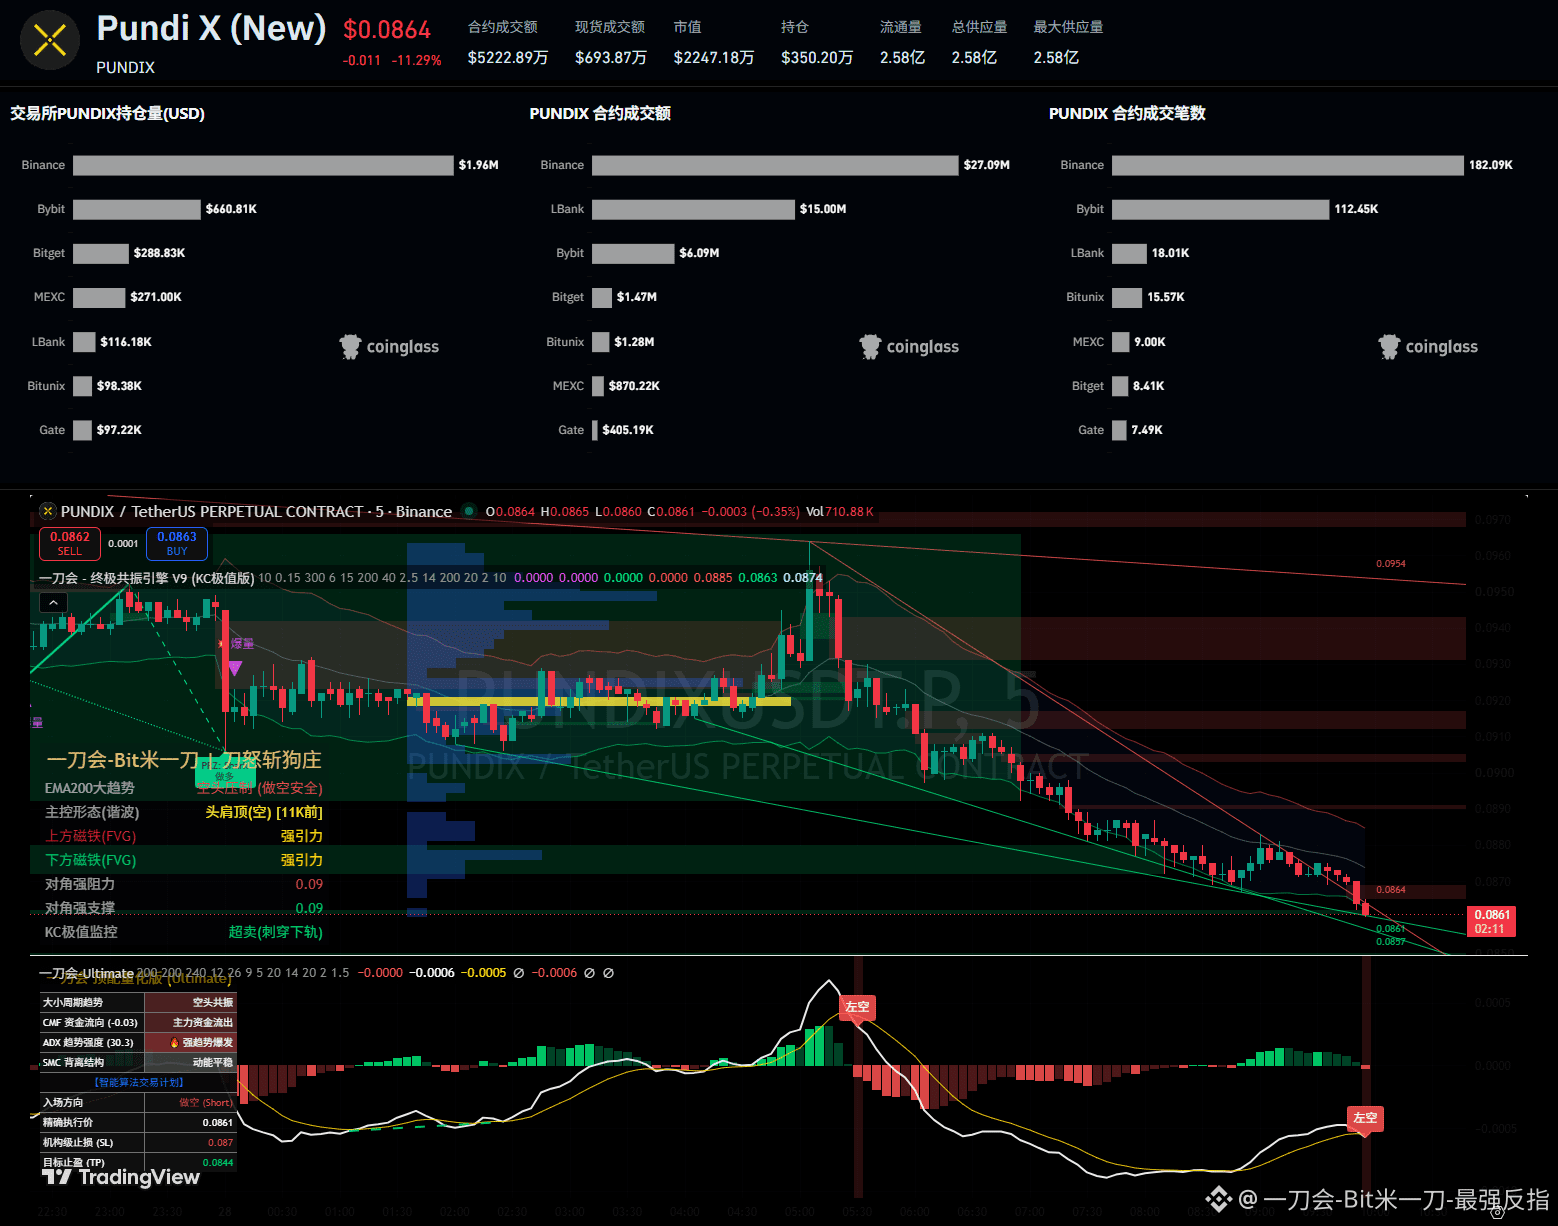
Task: Click the Gate $97.22K value
Action: click(x=119, y=430)
